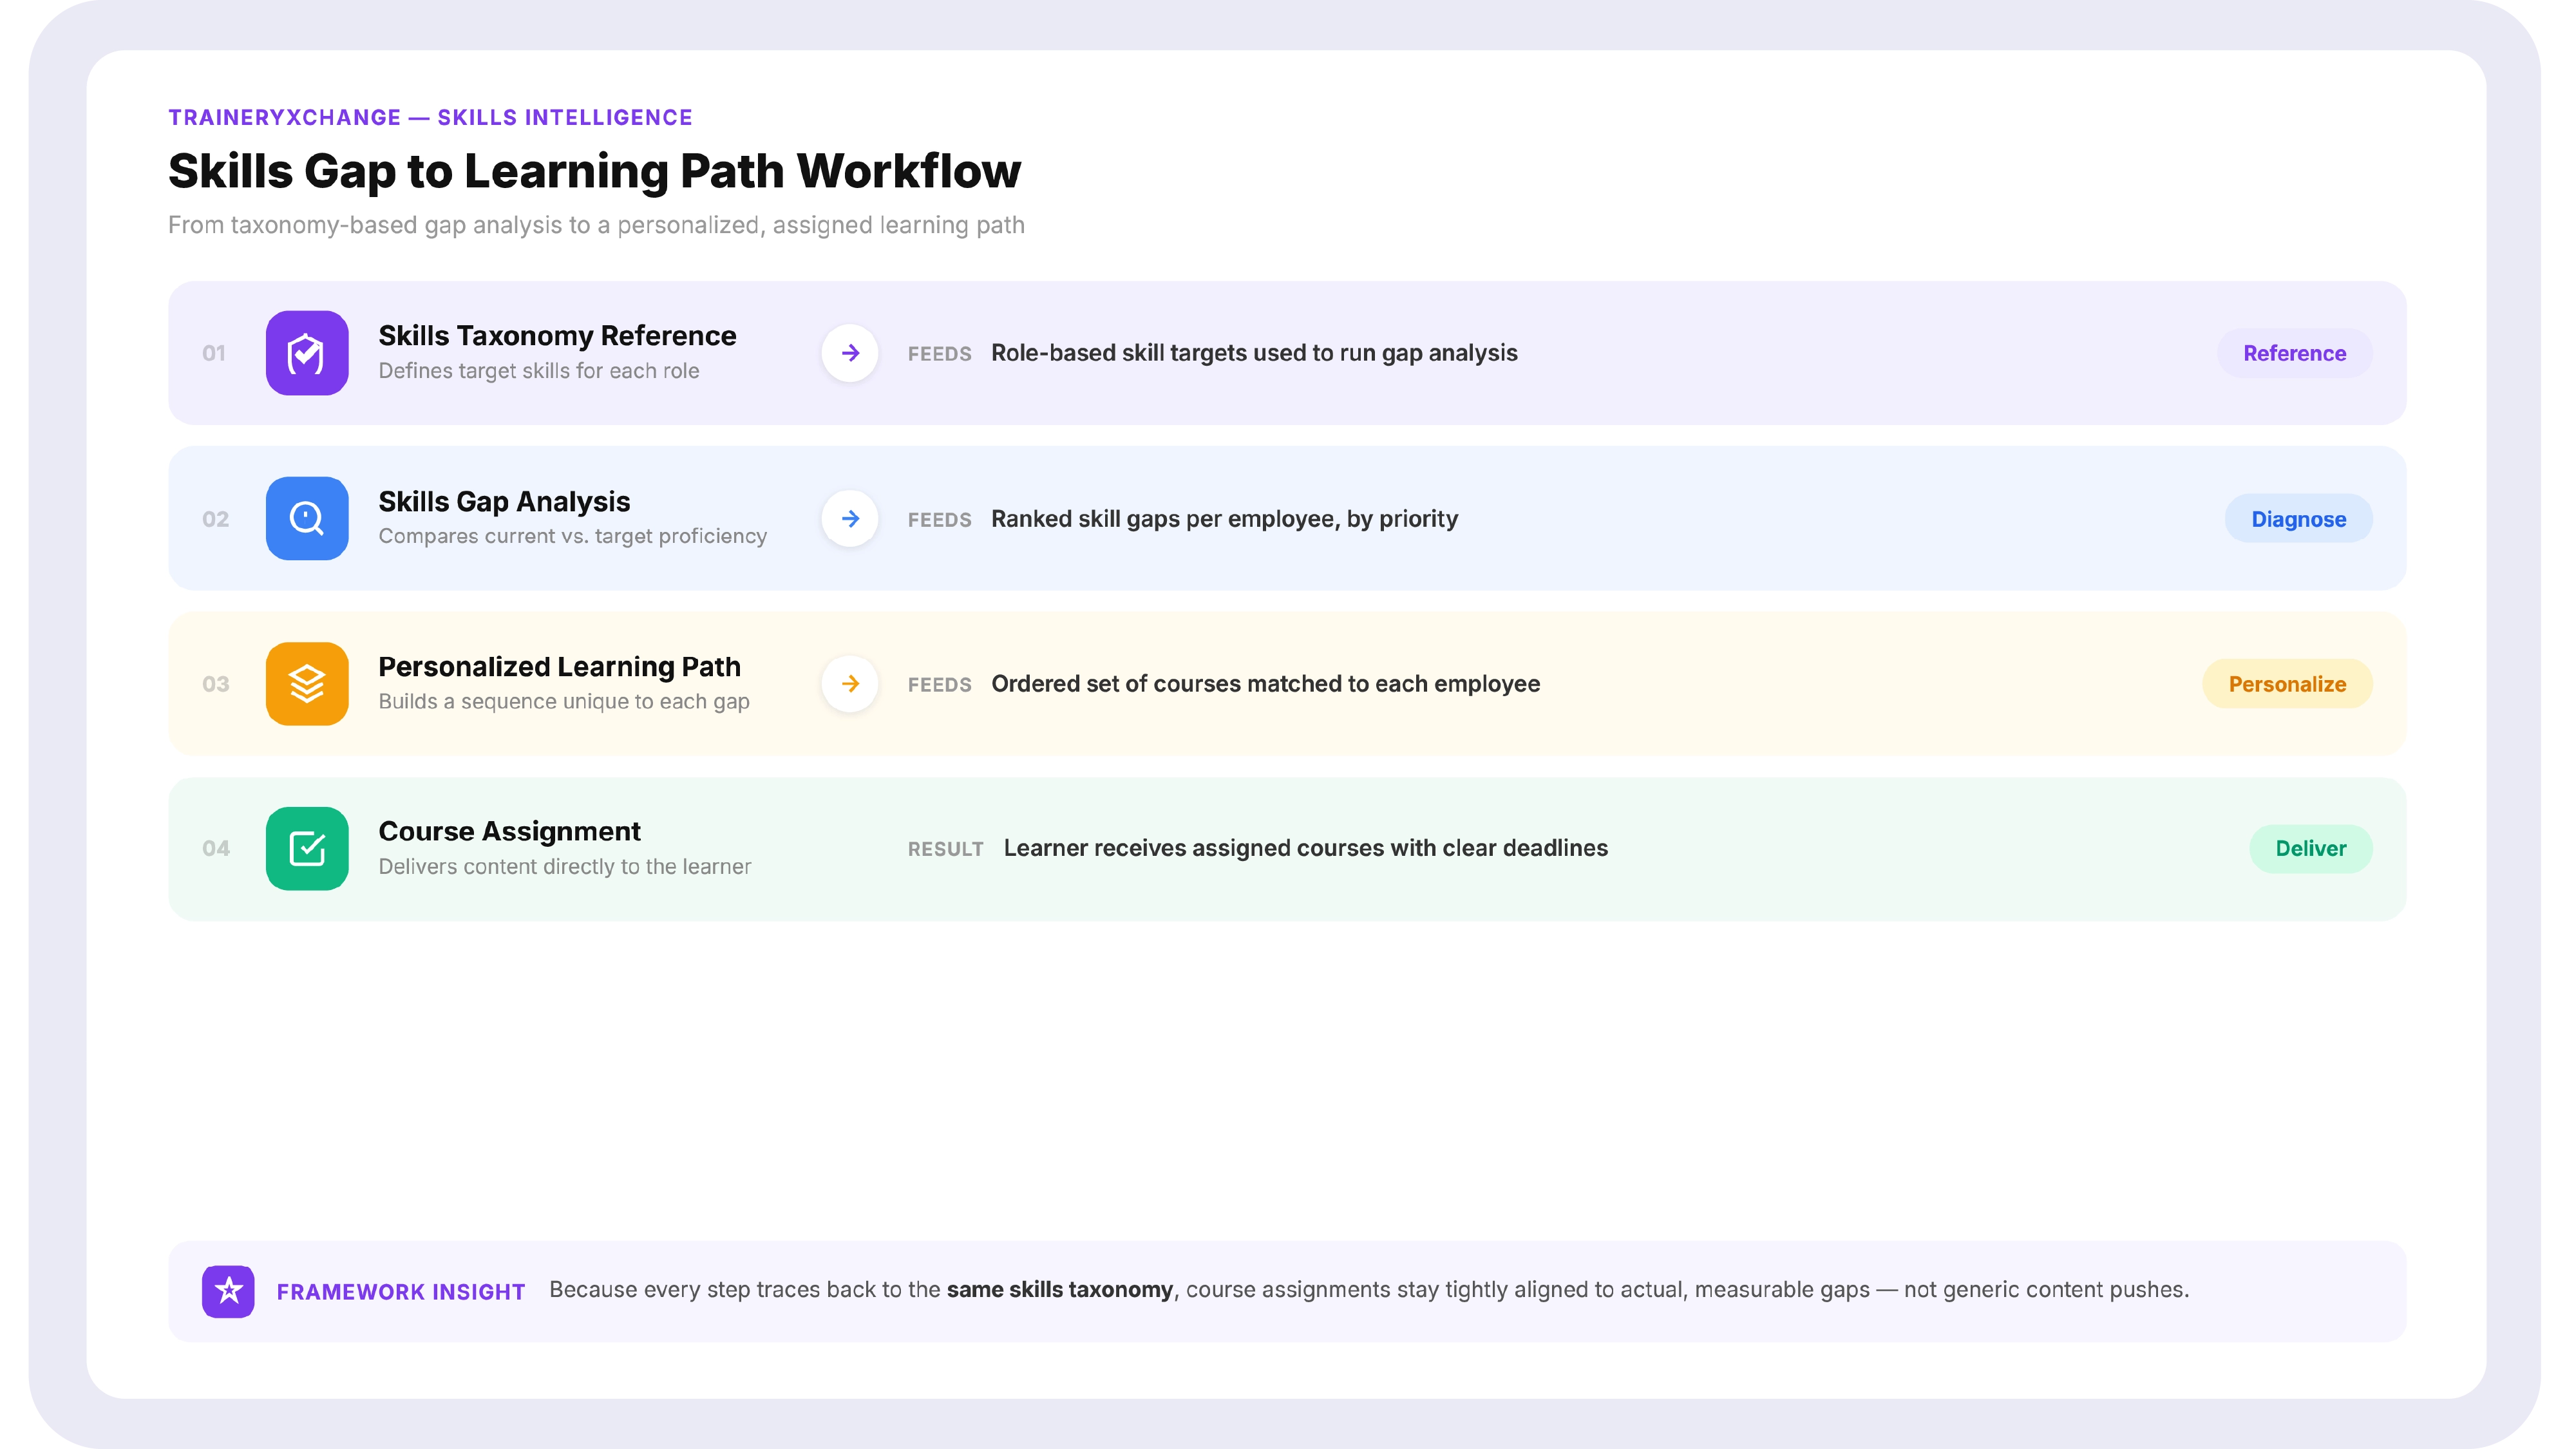Viewport: 2576px width, 1449px height.
Task: Click FEEDS label in Skills Taxonomy row
Action: [x=939, y=354]
